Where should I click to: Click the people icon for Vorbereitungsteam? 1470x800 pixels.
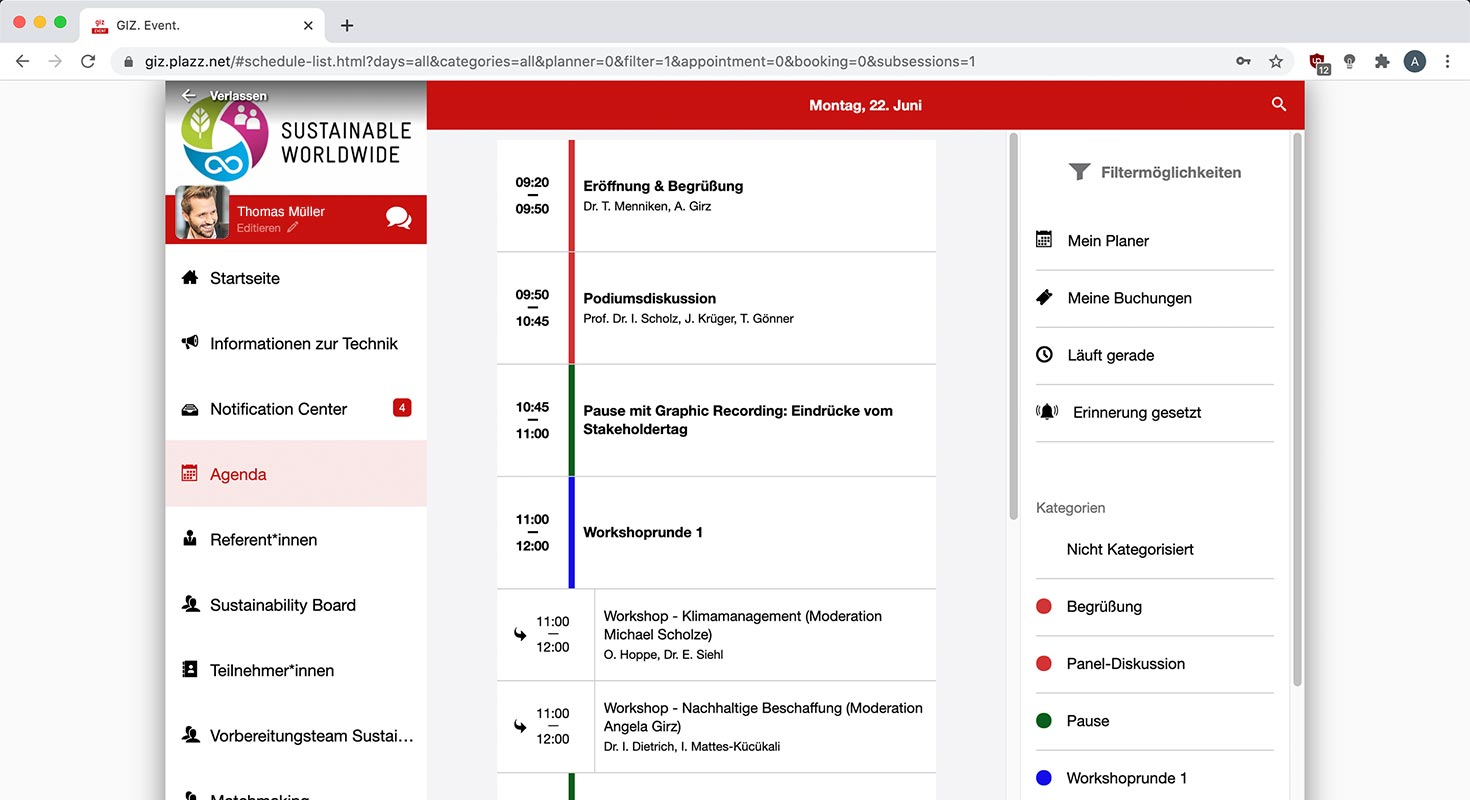click(x=190, y=735)
